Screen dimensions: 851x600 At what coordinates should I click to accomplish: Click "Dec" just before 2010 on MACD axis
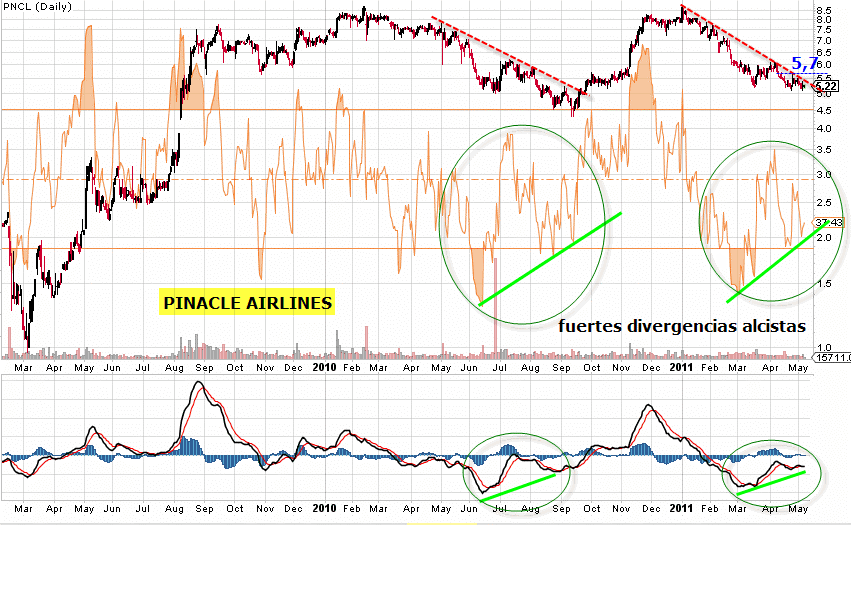click(x=293, y=508)
